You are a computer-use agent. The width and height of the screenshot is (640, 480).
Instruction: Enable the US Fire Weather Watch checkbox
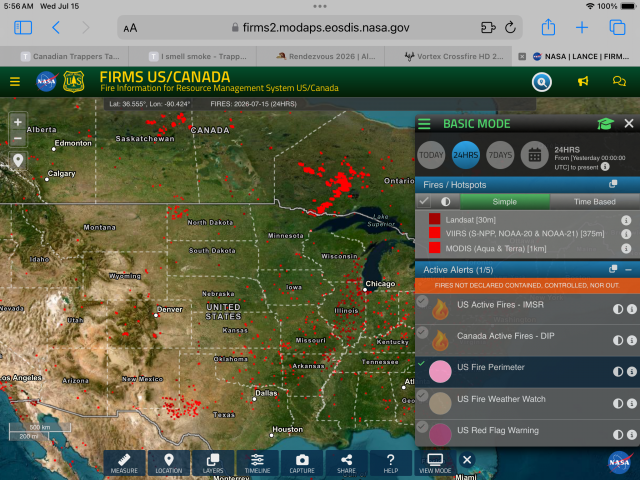point(422,395)
